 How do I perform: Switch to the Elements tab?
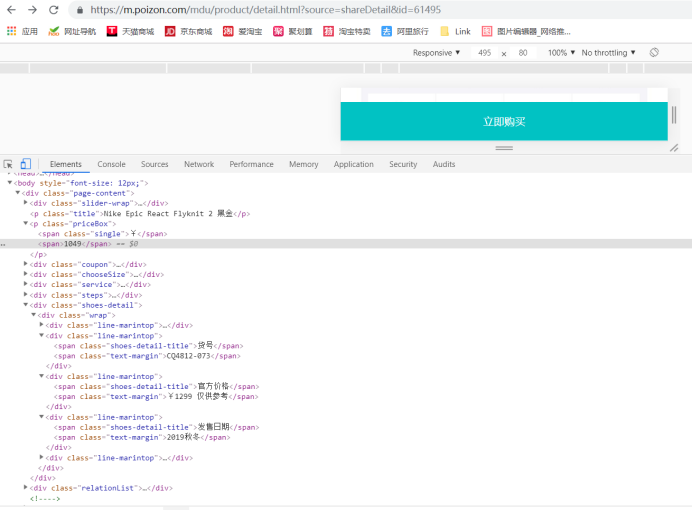point(66,164)
